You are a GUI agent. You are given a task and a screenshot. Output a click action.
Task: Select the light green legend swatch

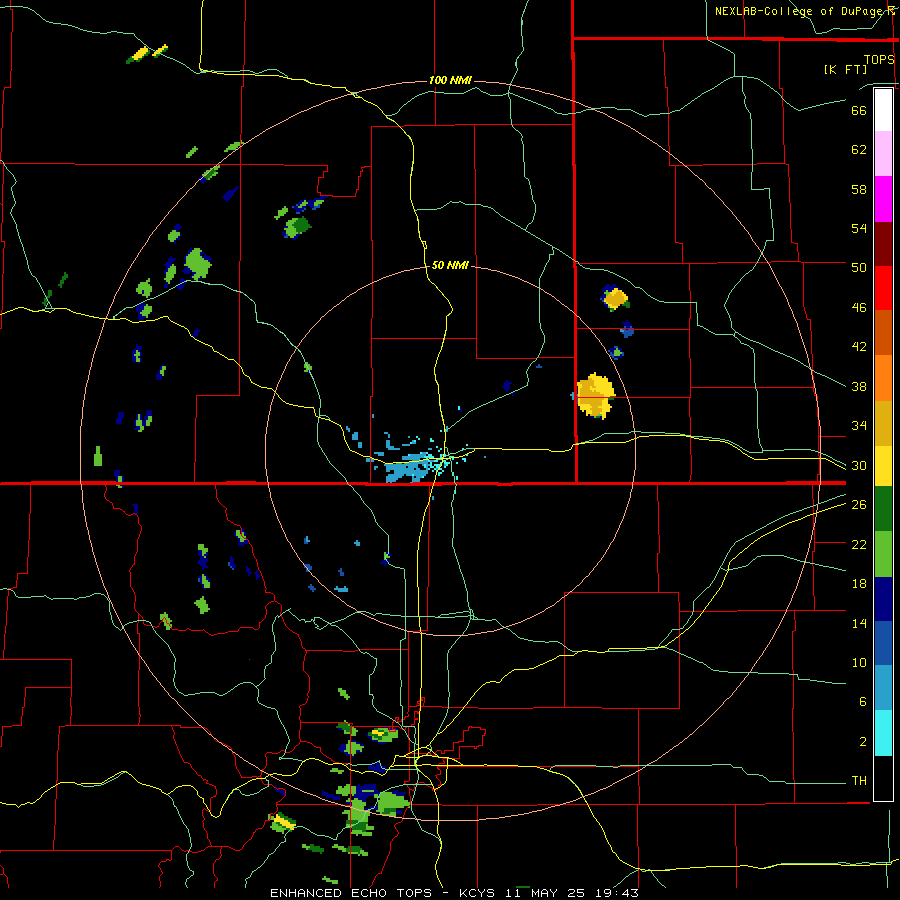point(883,554)
